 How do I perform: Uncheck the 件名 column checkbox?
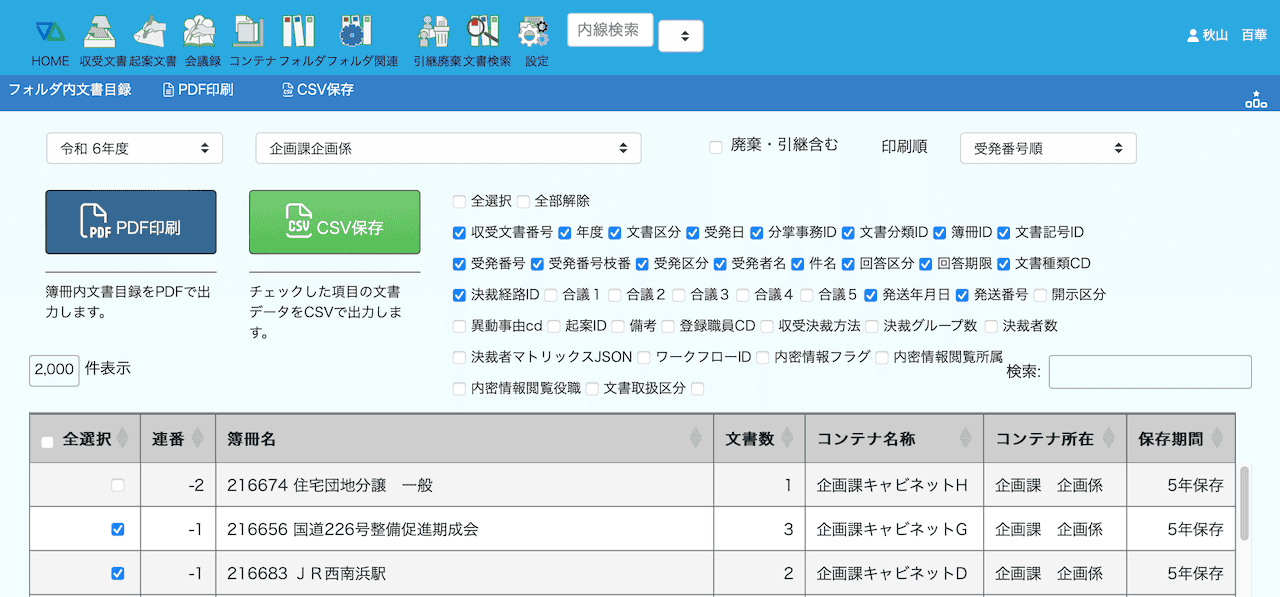point(798,264)
